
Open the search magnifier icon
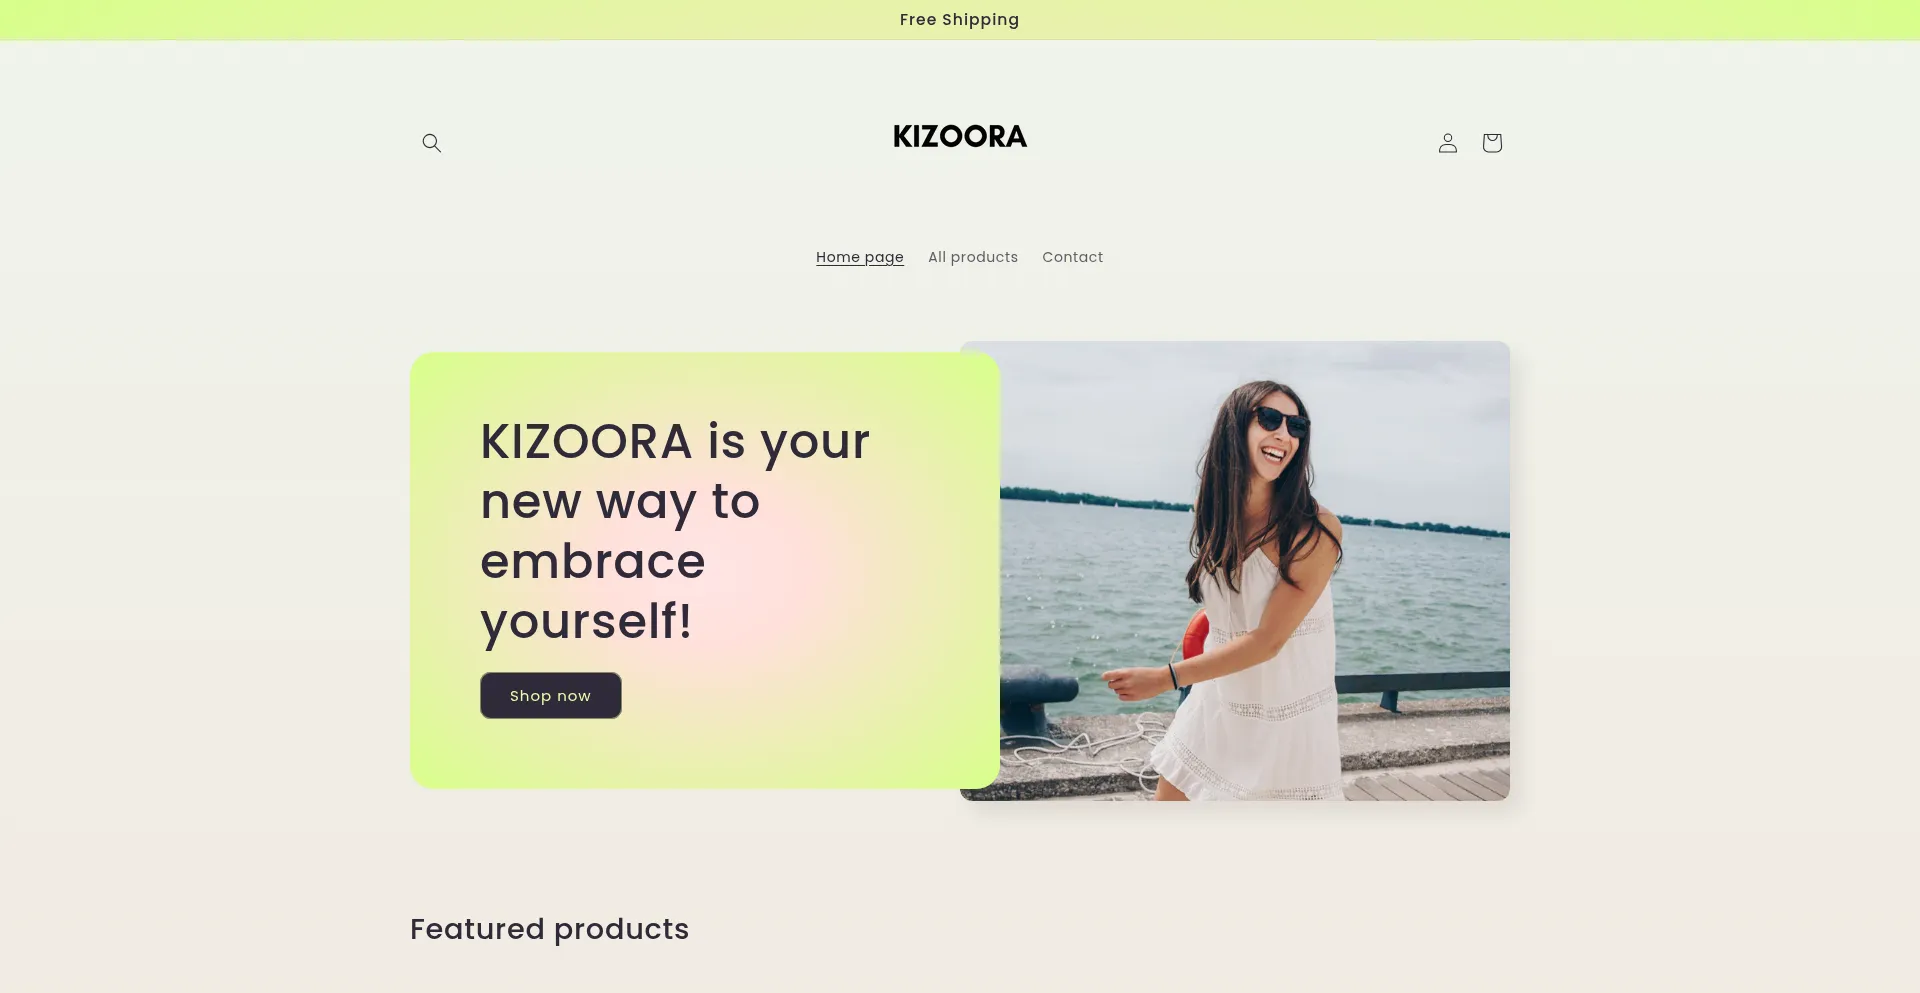pos(431,143)
